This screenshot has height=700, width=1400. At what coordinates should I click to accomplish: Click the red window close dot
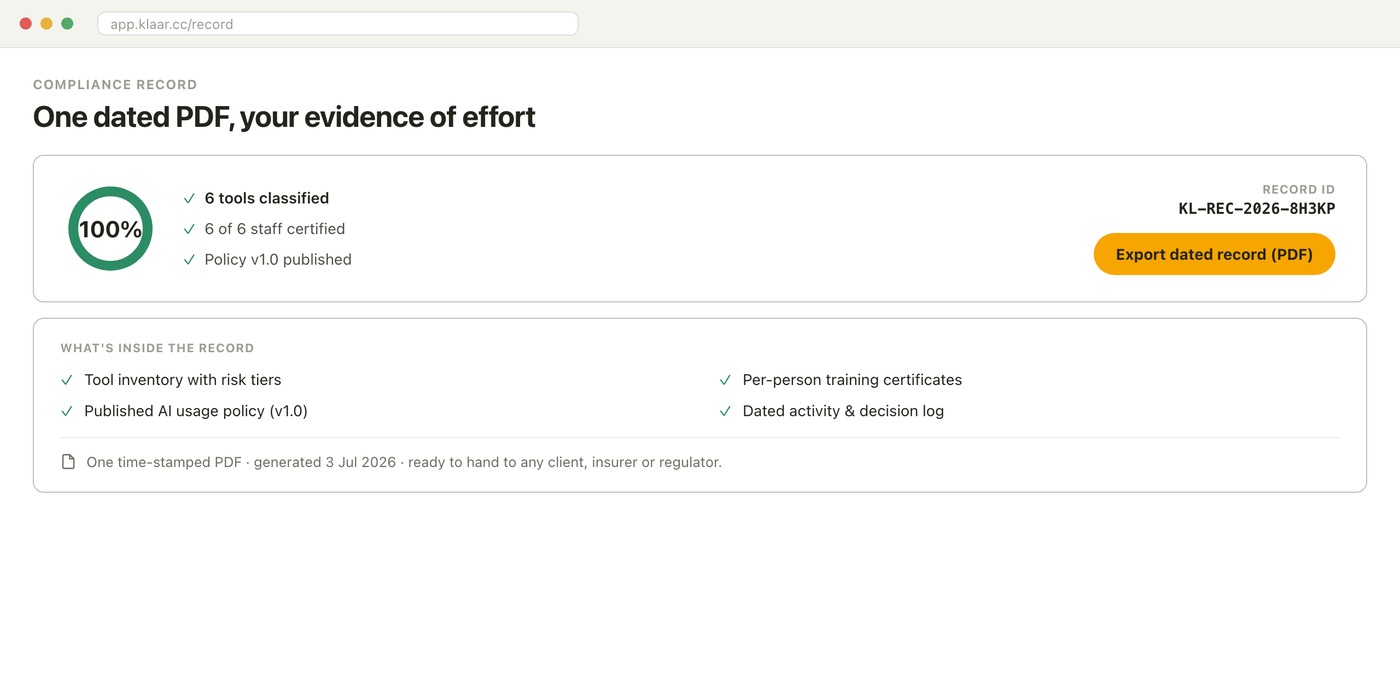click(26, 24)
